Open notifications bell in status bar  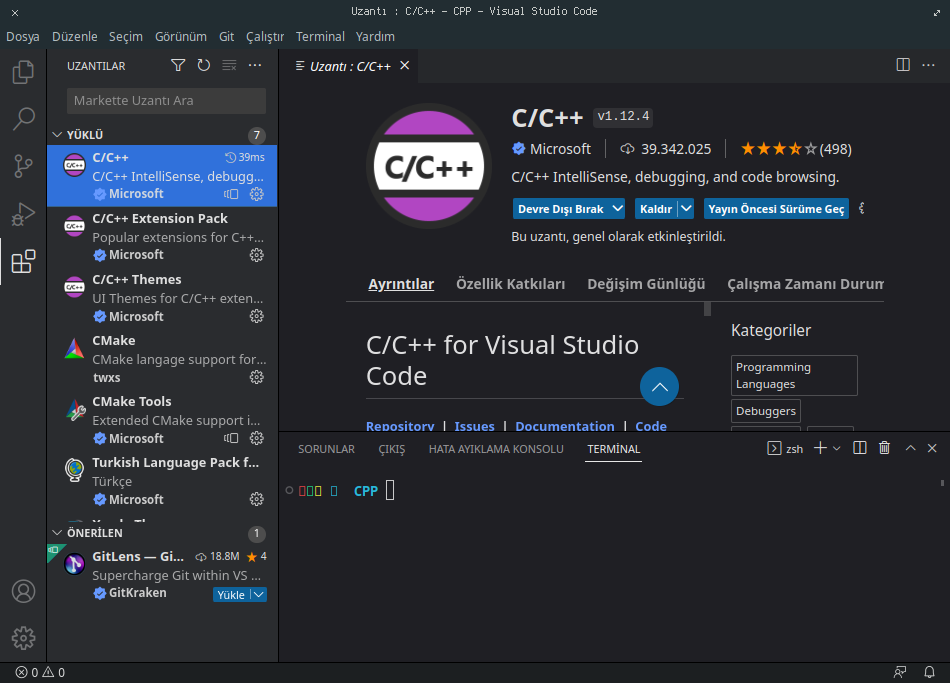[929, 672]
